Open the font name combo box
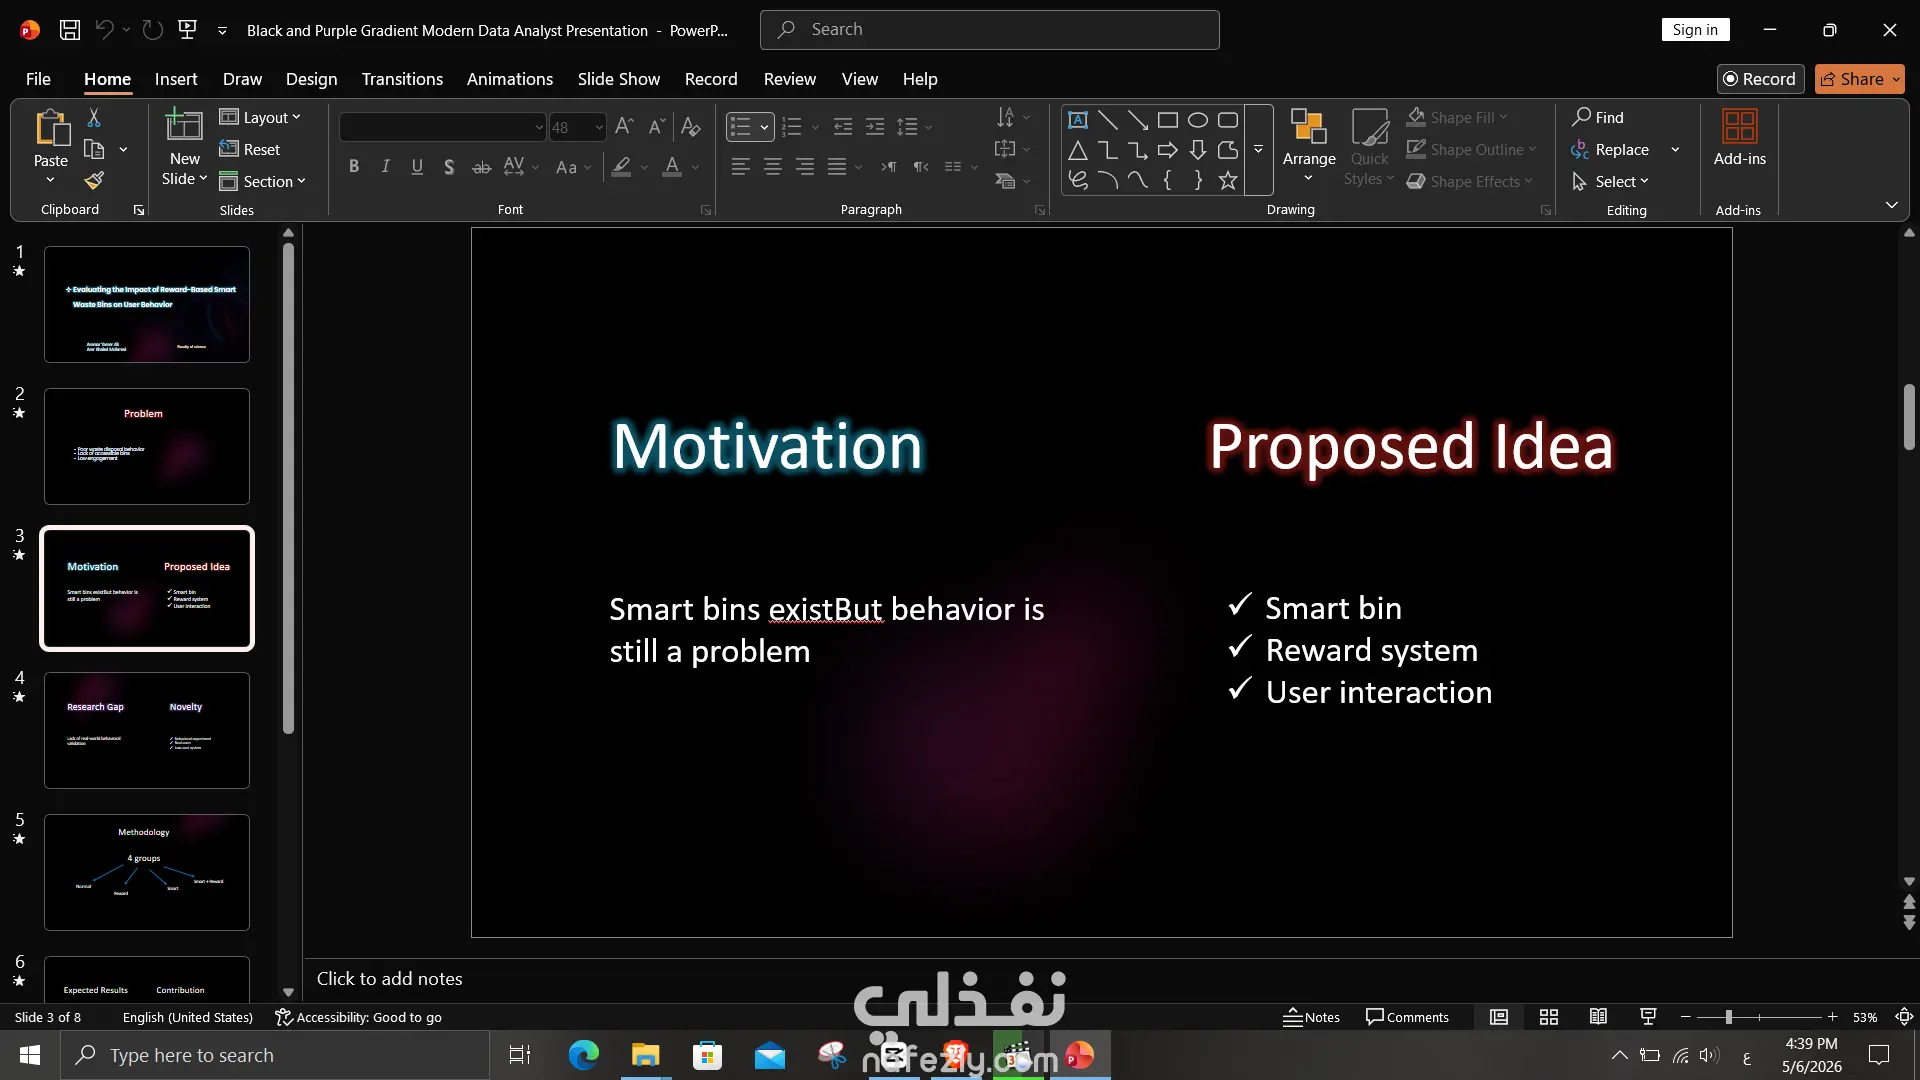 (x=442, y=127)
